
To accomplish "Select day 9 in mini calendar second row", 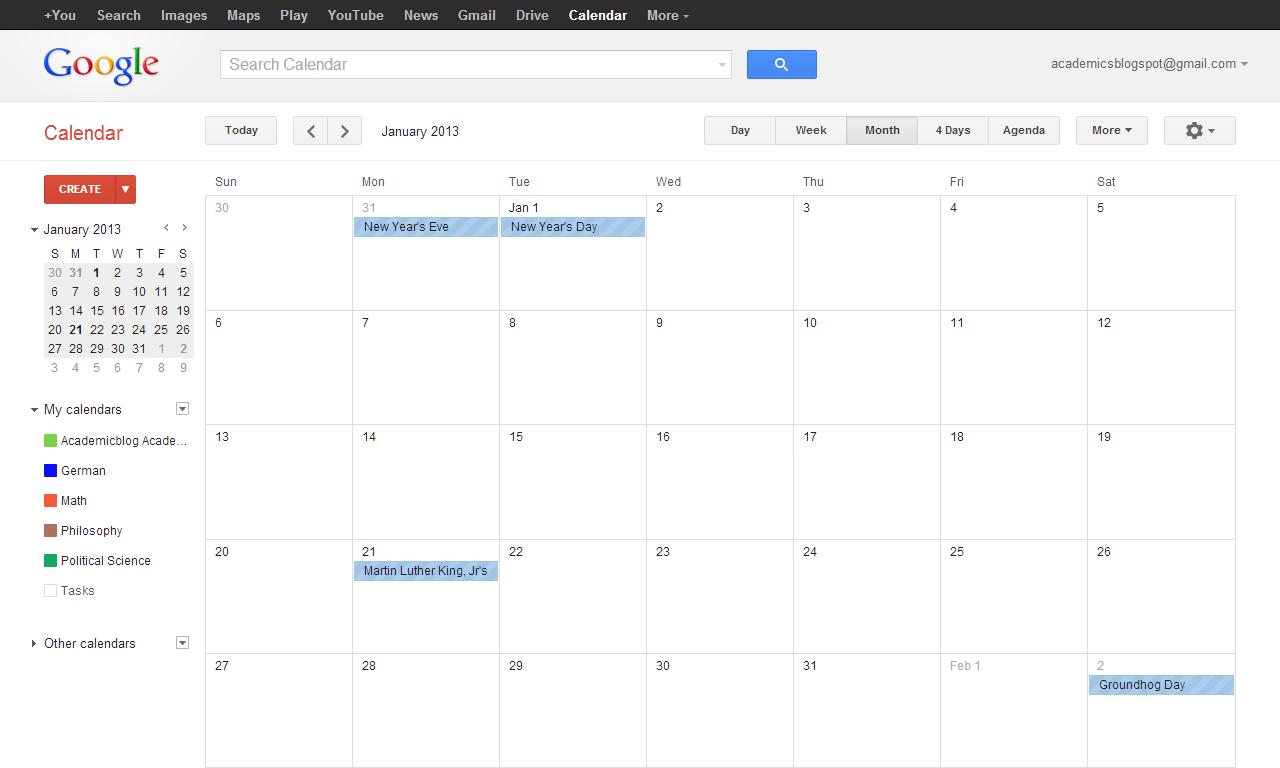I will click(118, 292).
